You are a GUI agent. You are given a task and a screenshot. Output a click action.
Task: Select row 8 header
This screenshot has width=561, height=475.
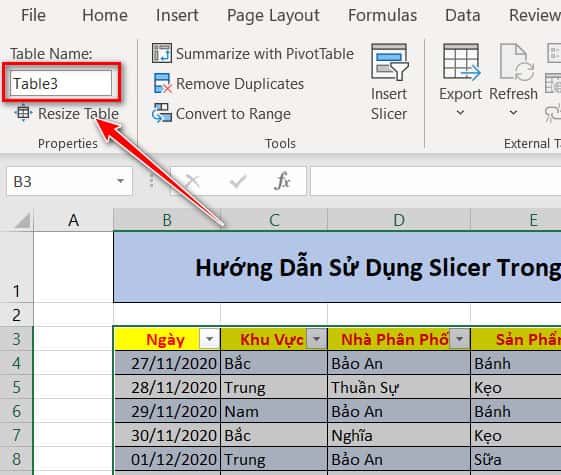[16, 459]
